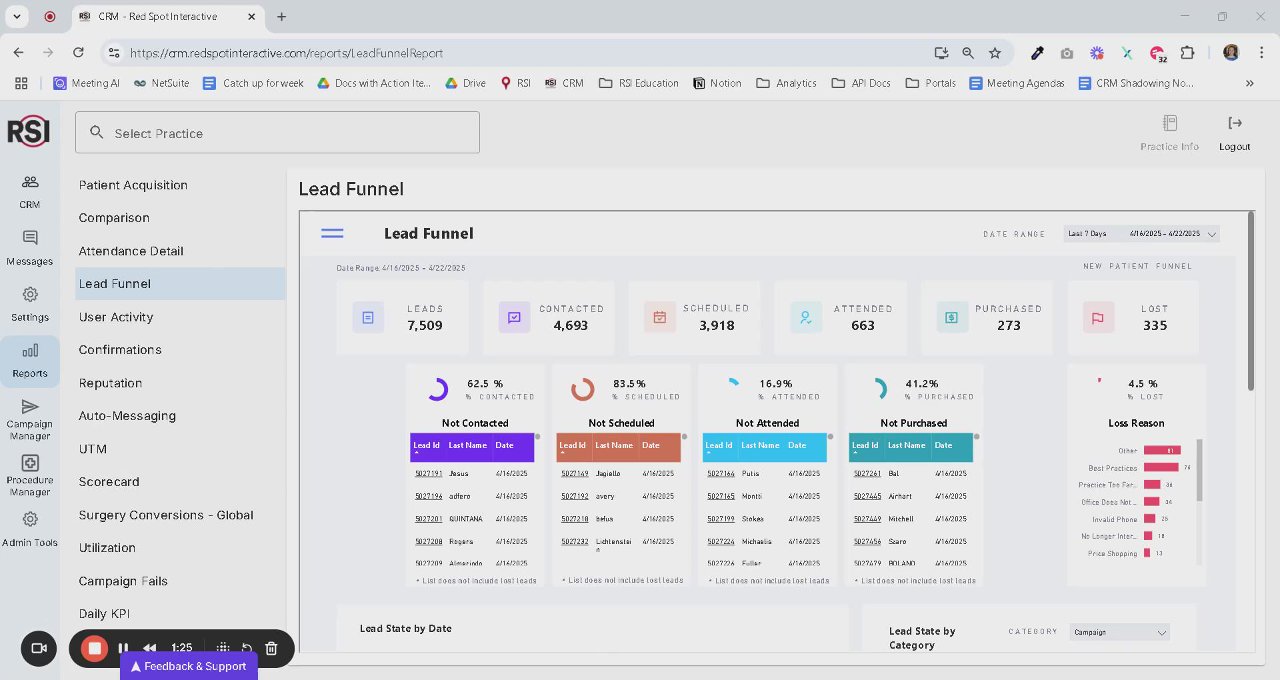The image size is (1280, 680).
Task: Sort Not Contacted by Lead Id
Action: pos(426,445)
